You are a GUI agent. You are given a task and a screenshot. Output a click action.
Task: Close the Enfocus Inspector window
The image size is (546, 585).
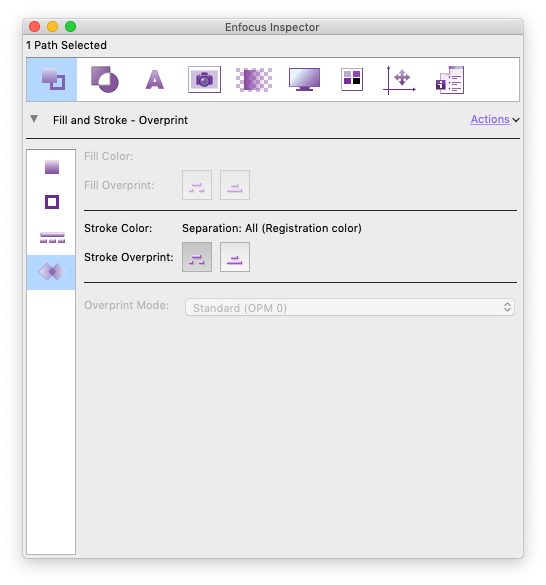(34, 27)
